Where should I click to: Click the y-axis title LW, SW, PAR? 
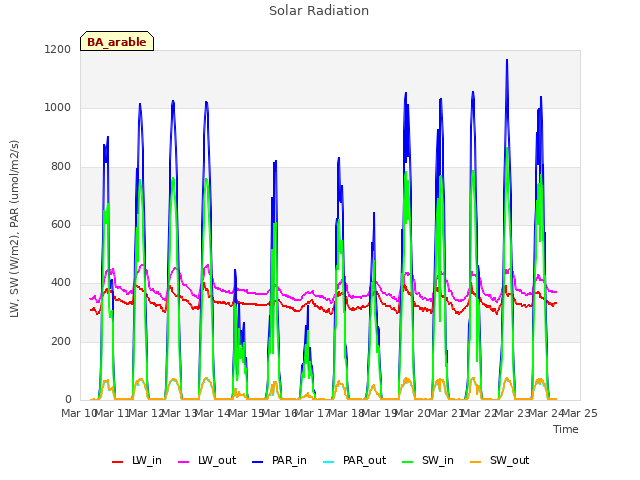[x=14, y=229]
